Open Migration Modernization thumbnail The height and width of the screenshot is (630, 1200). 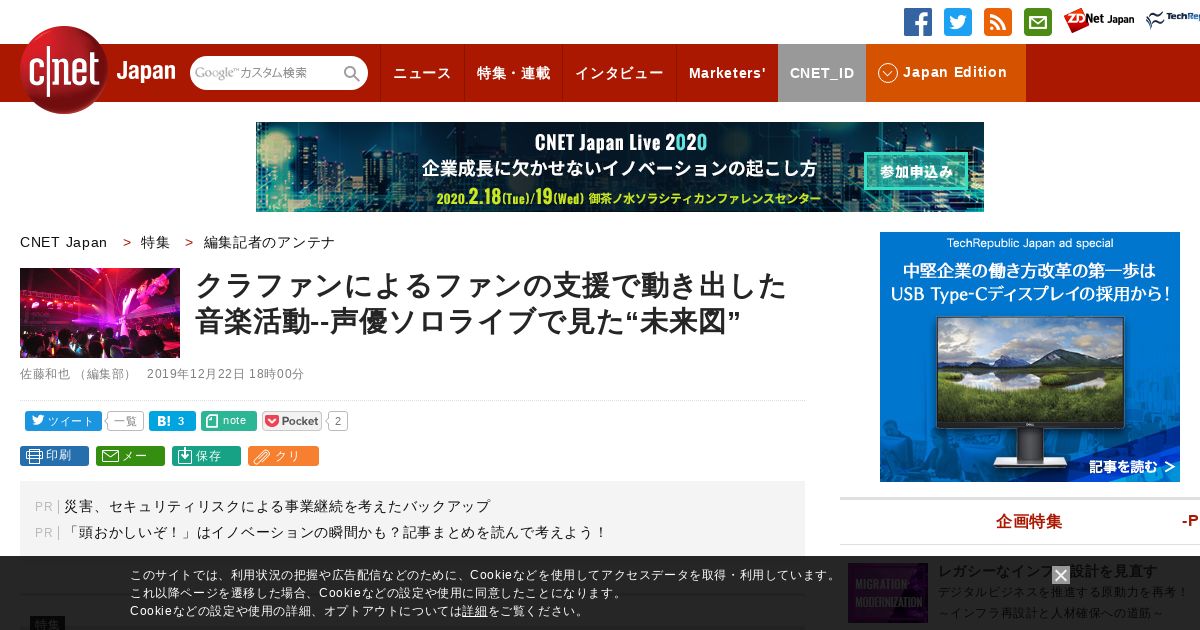pyautogui.click(x=888, y=592)
